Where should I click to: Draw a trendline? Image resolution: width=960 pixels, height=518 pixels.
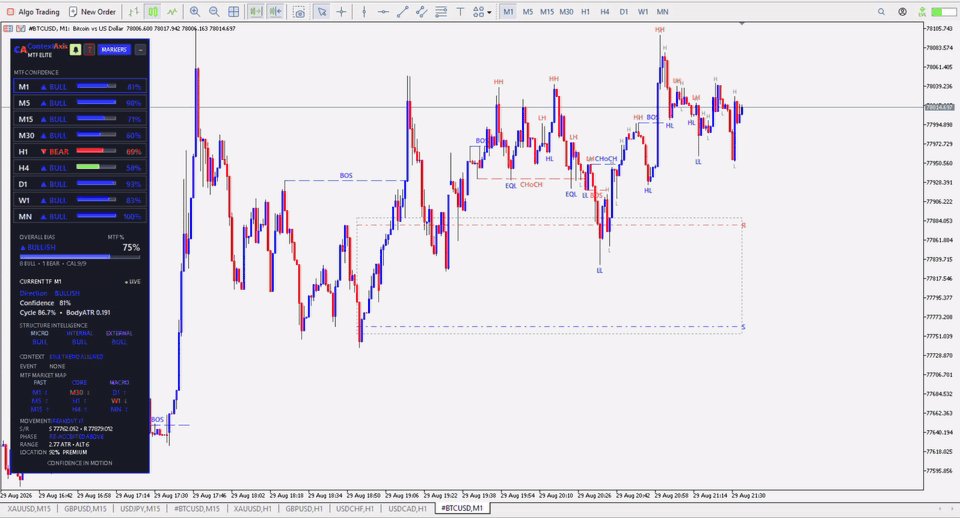tap(402, 12)
